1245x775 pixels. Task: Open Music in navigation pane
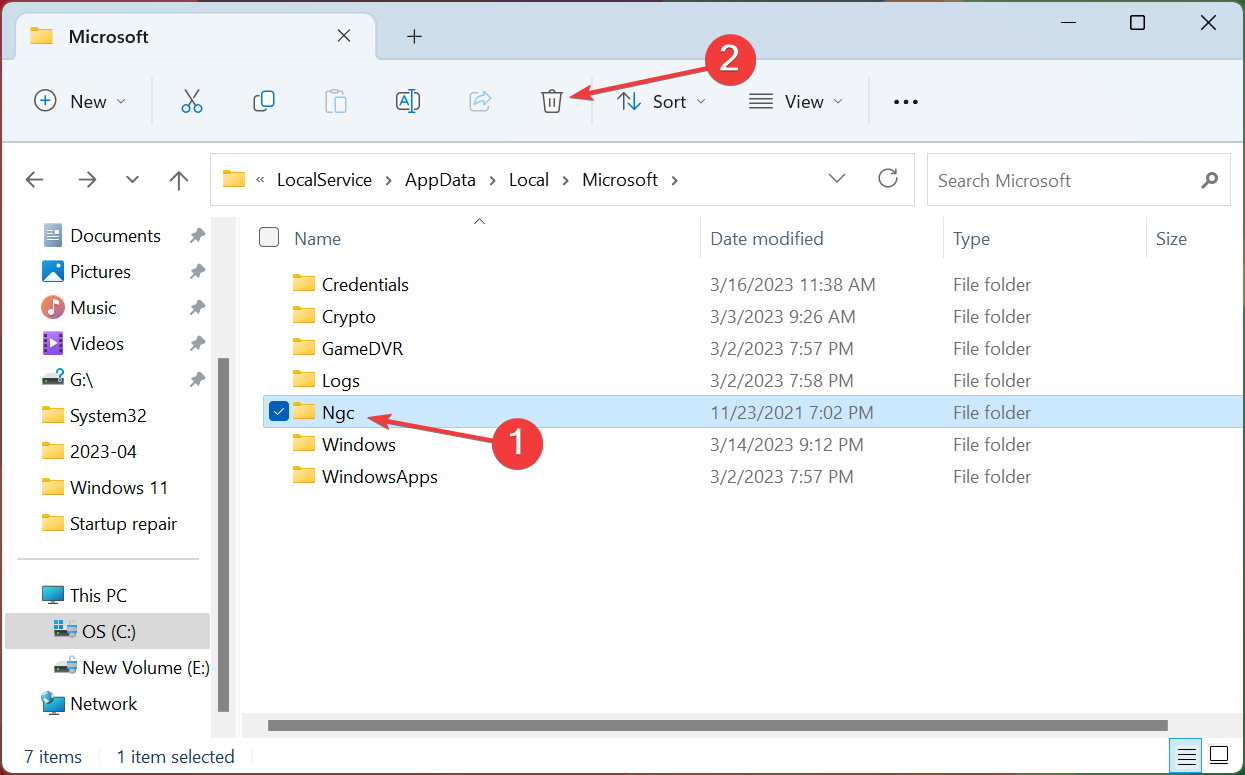tap(93, 308)
